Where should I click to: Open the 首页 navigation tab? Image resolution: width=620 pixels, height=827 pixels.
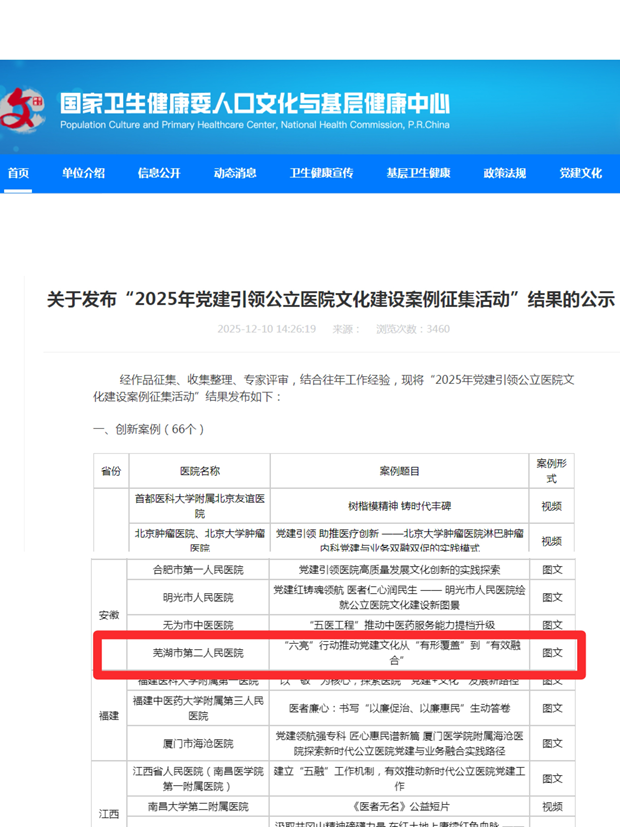pos(18,173)
